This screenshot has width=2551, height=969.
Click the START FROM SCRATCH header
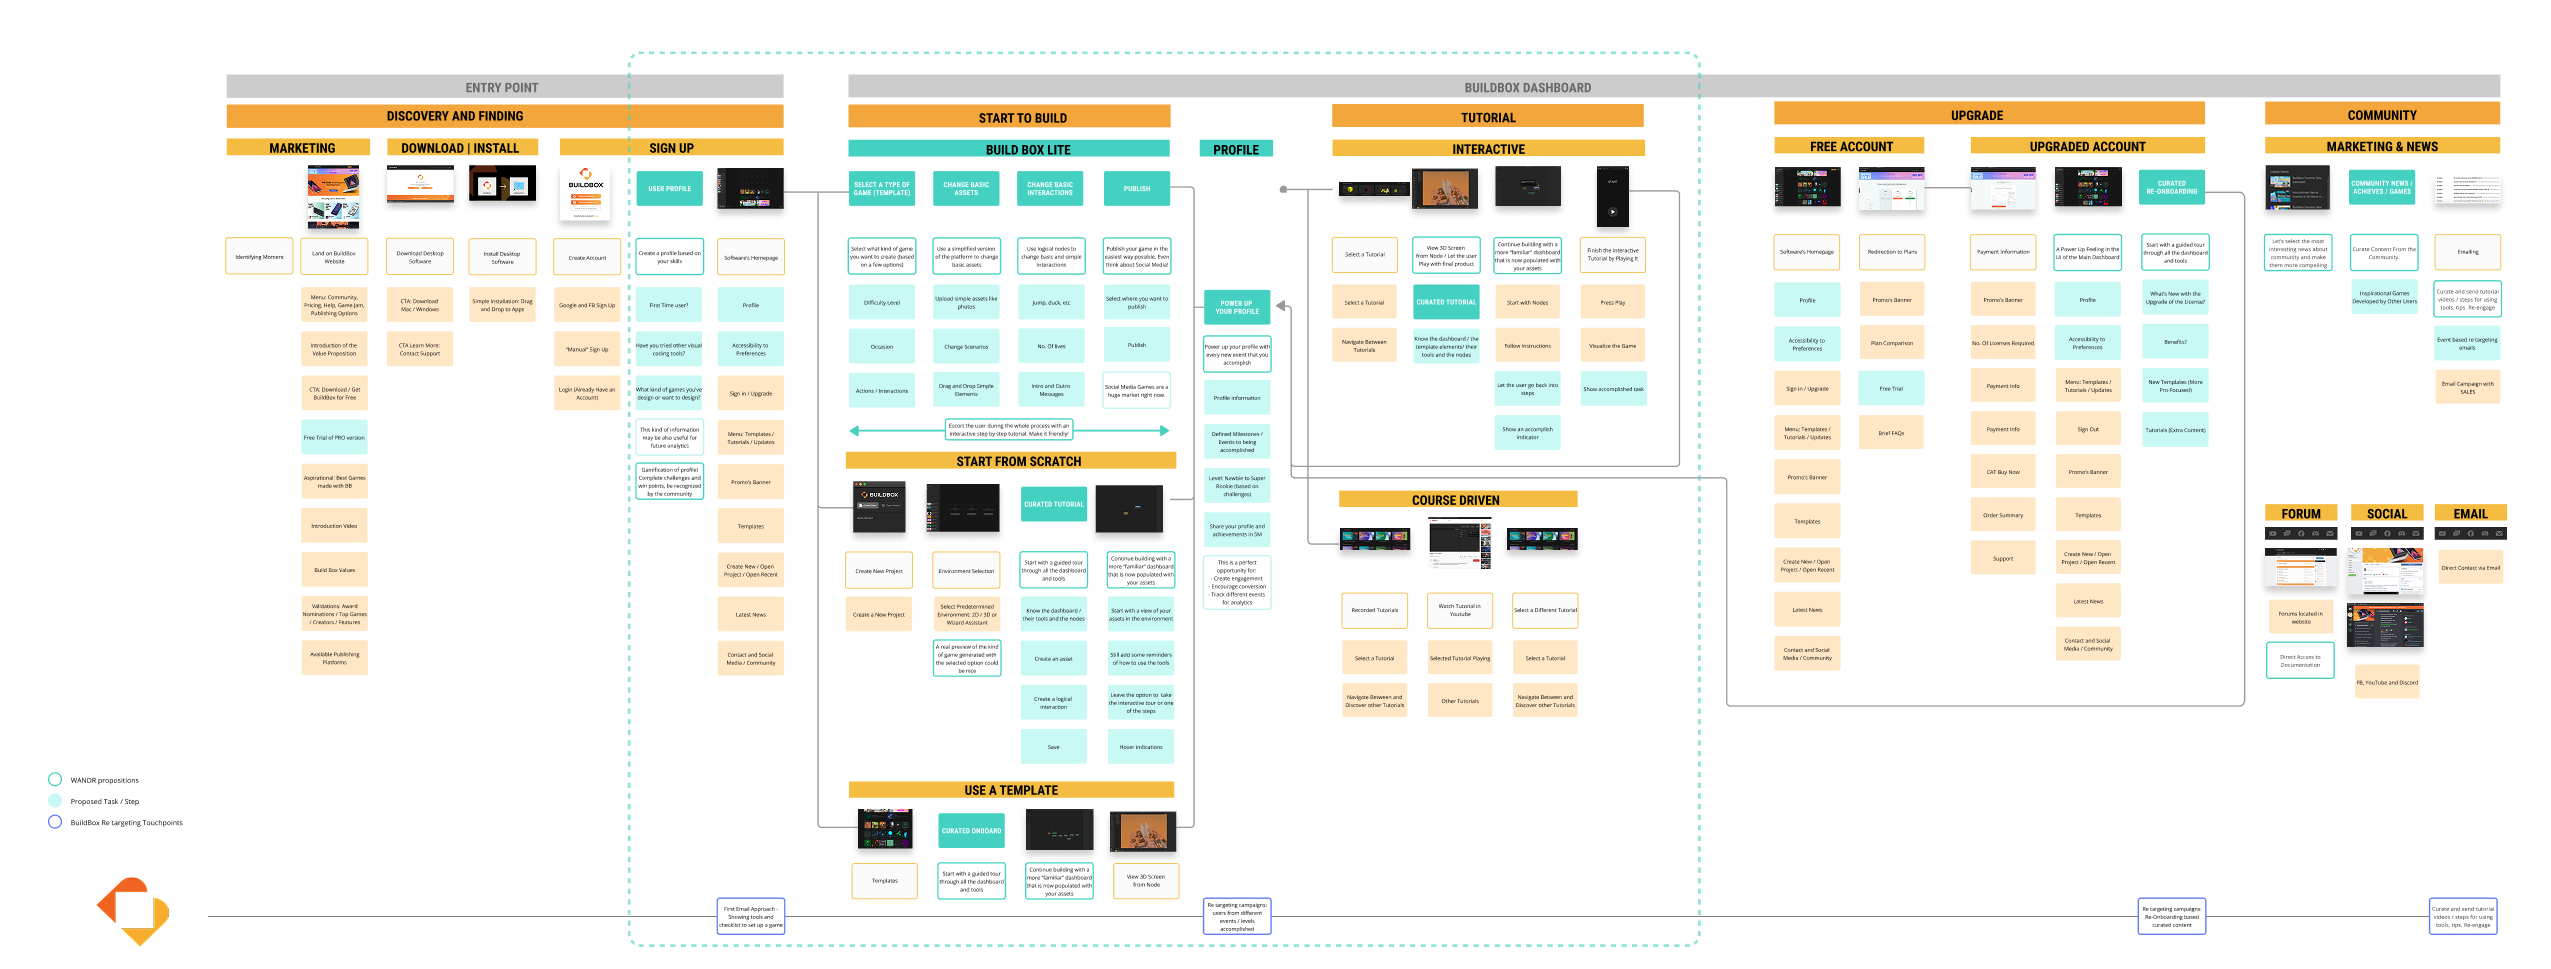[x=1011, y=460]
